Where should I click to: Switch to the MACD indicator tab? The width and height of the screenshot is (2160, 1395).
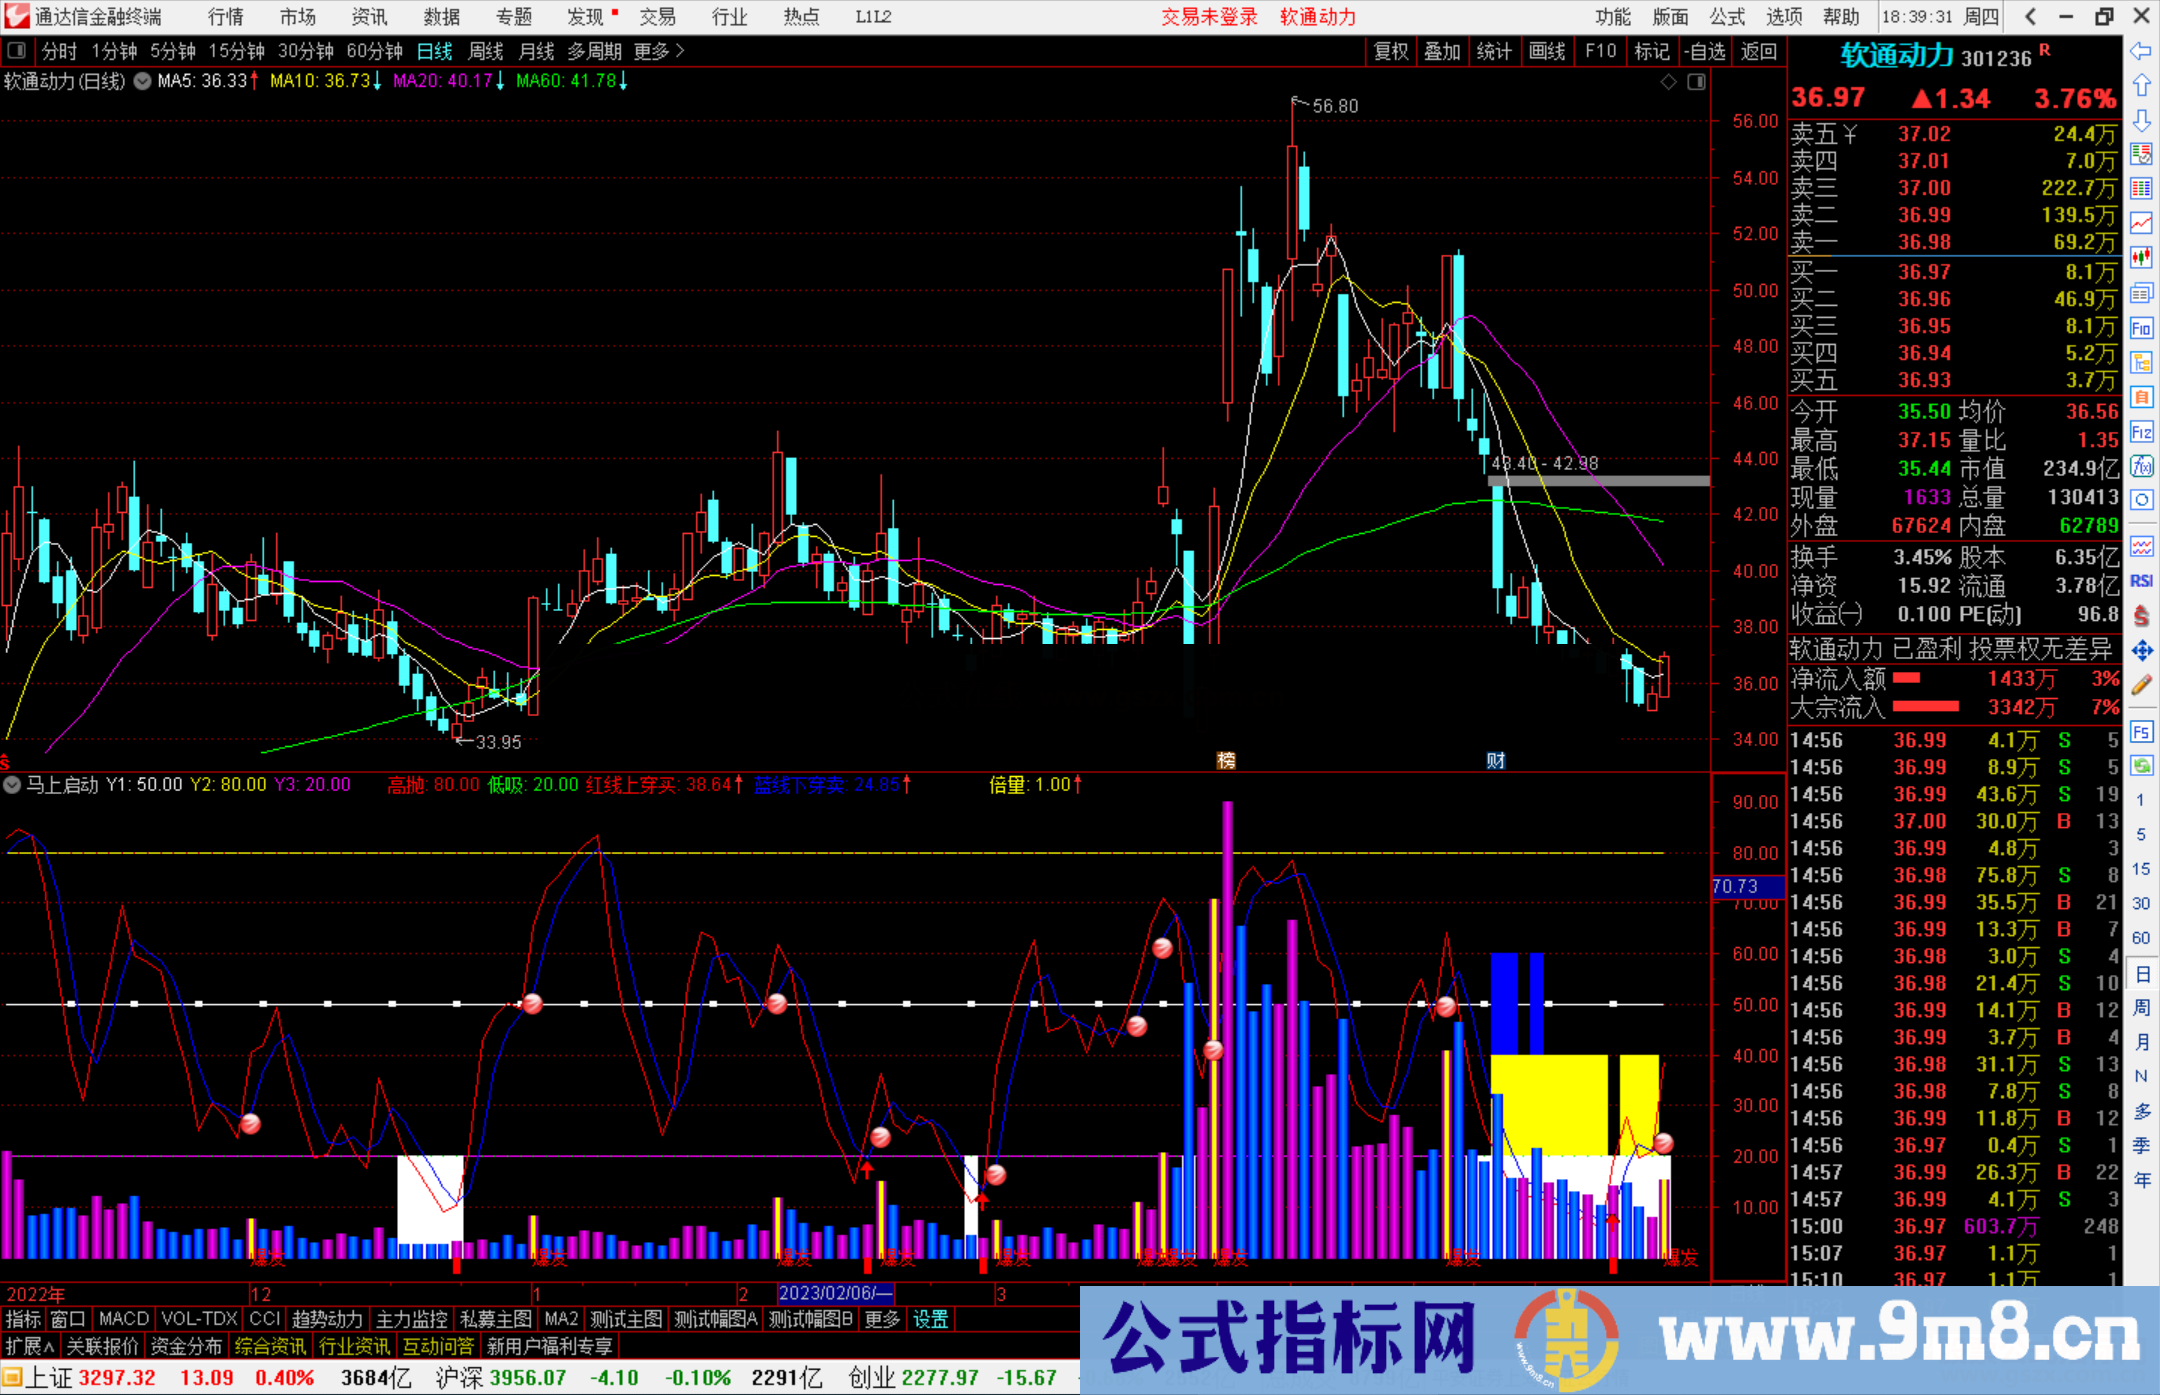(122, 1319)
